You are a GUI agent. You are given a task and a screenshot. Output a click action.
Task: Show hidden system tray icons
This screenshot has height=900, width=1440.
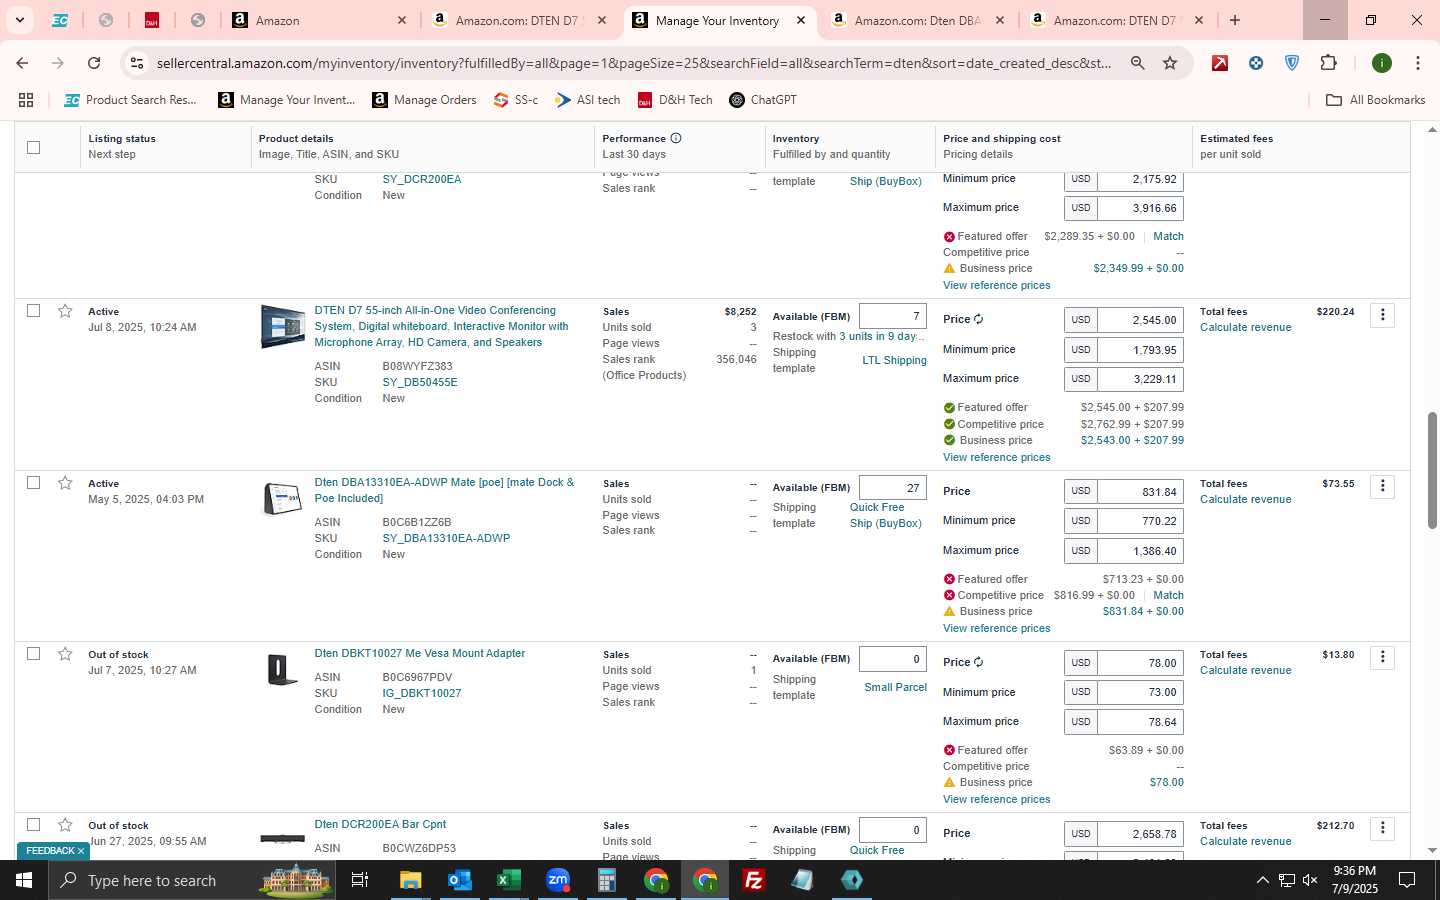[1262, 880]
